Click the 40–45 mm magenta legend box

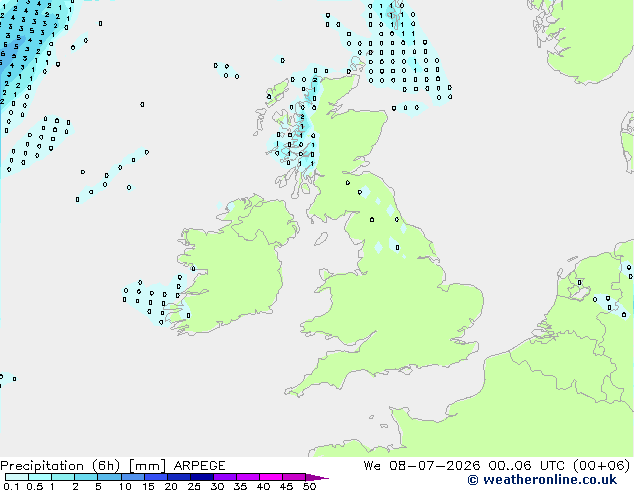tap(271, 477)
